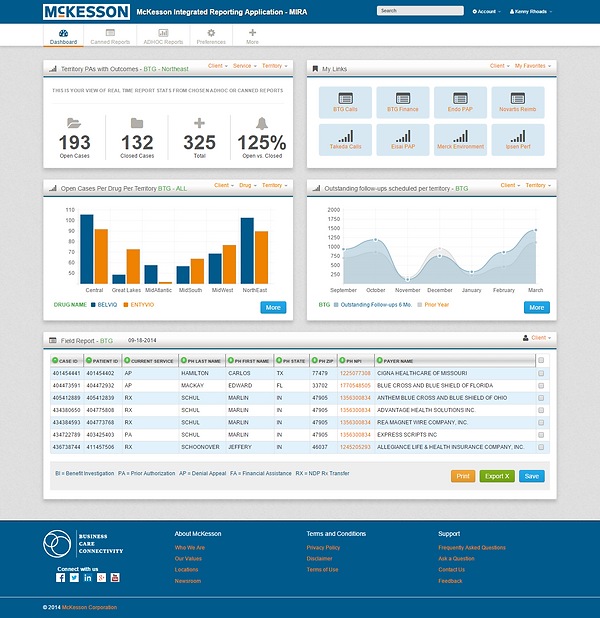This screenshot has width=600, height=618.
Task: Click the Total plus icon
Action: pyautogui.click(x=199, y=123)
